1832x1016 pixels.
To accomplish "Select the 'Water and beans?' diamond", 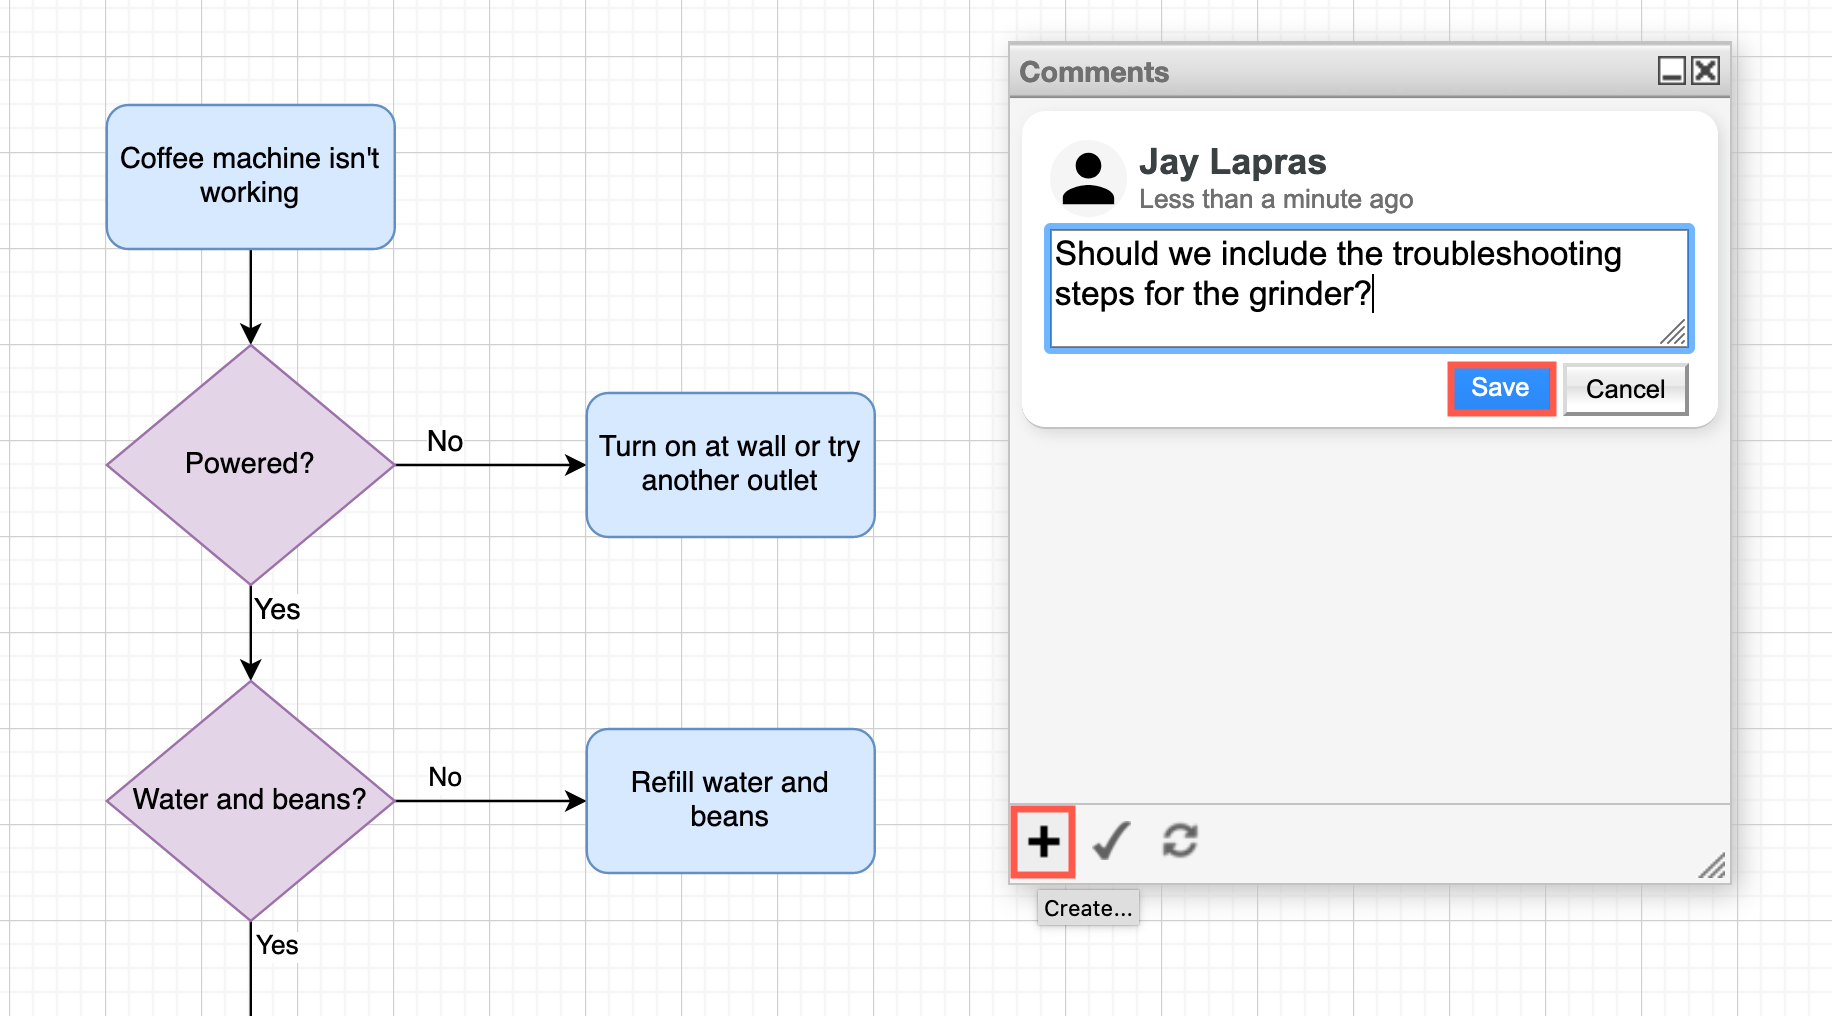I will click(250, 799).
